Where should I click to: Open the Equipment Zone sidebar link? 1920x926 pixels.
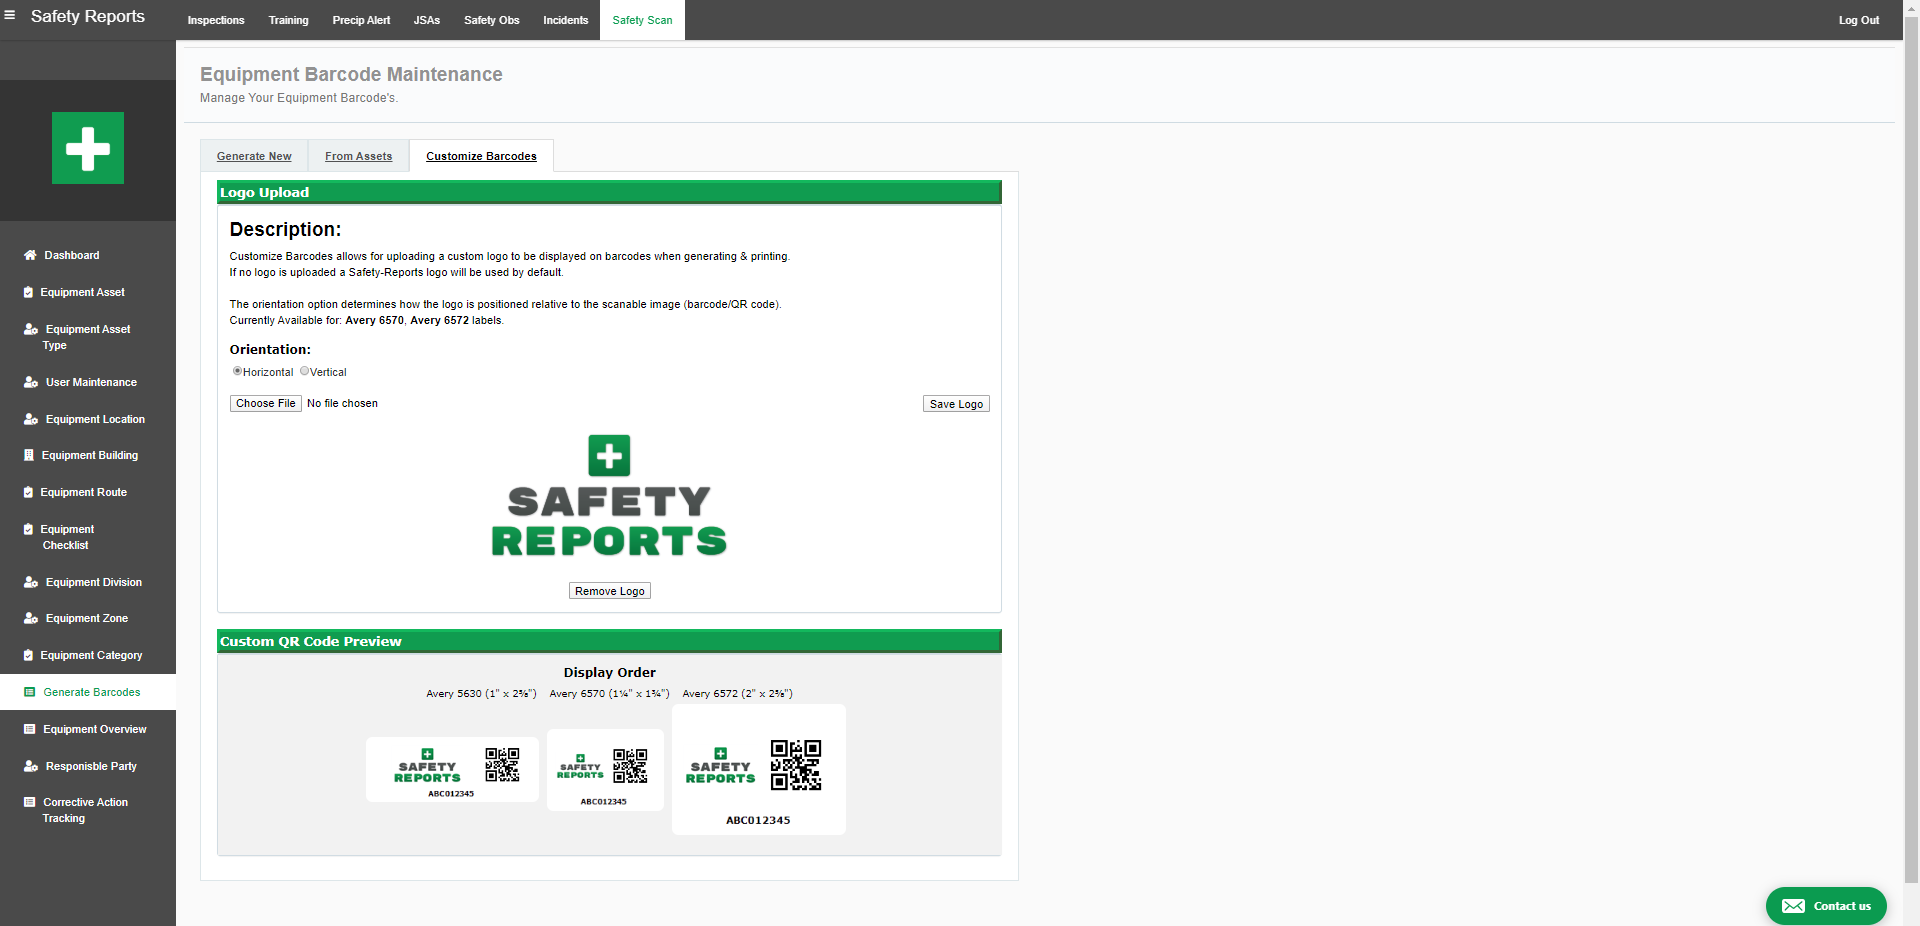click(87, 618)
